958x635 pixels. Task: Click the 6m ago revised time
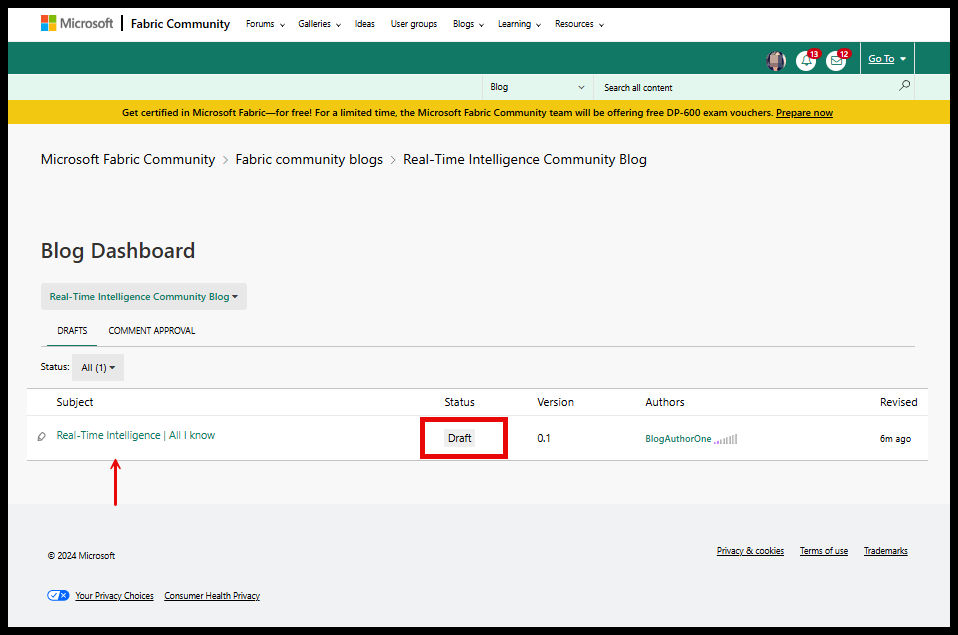[895, 439]
